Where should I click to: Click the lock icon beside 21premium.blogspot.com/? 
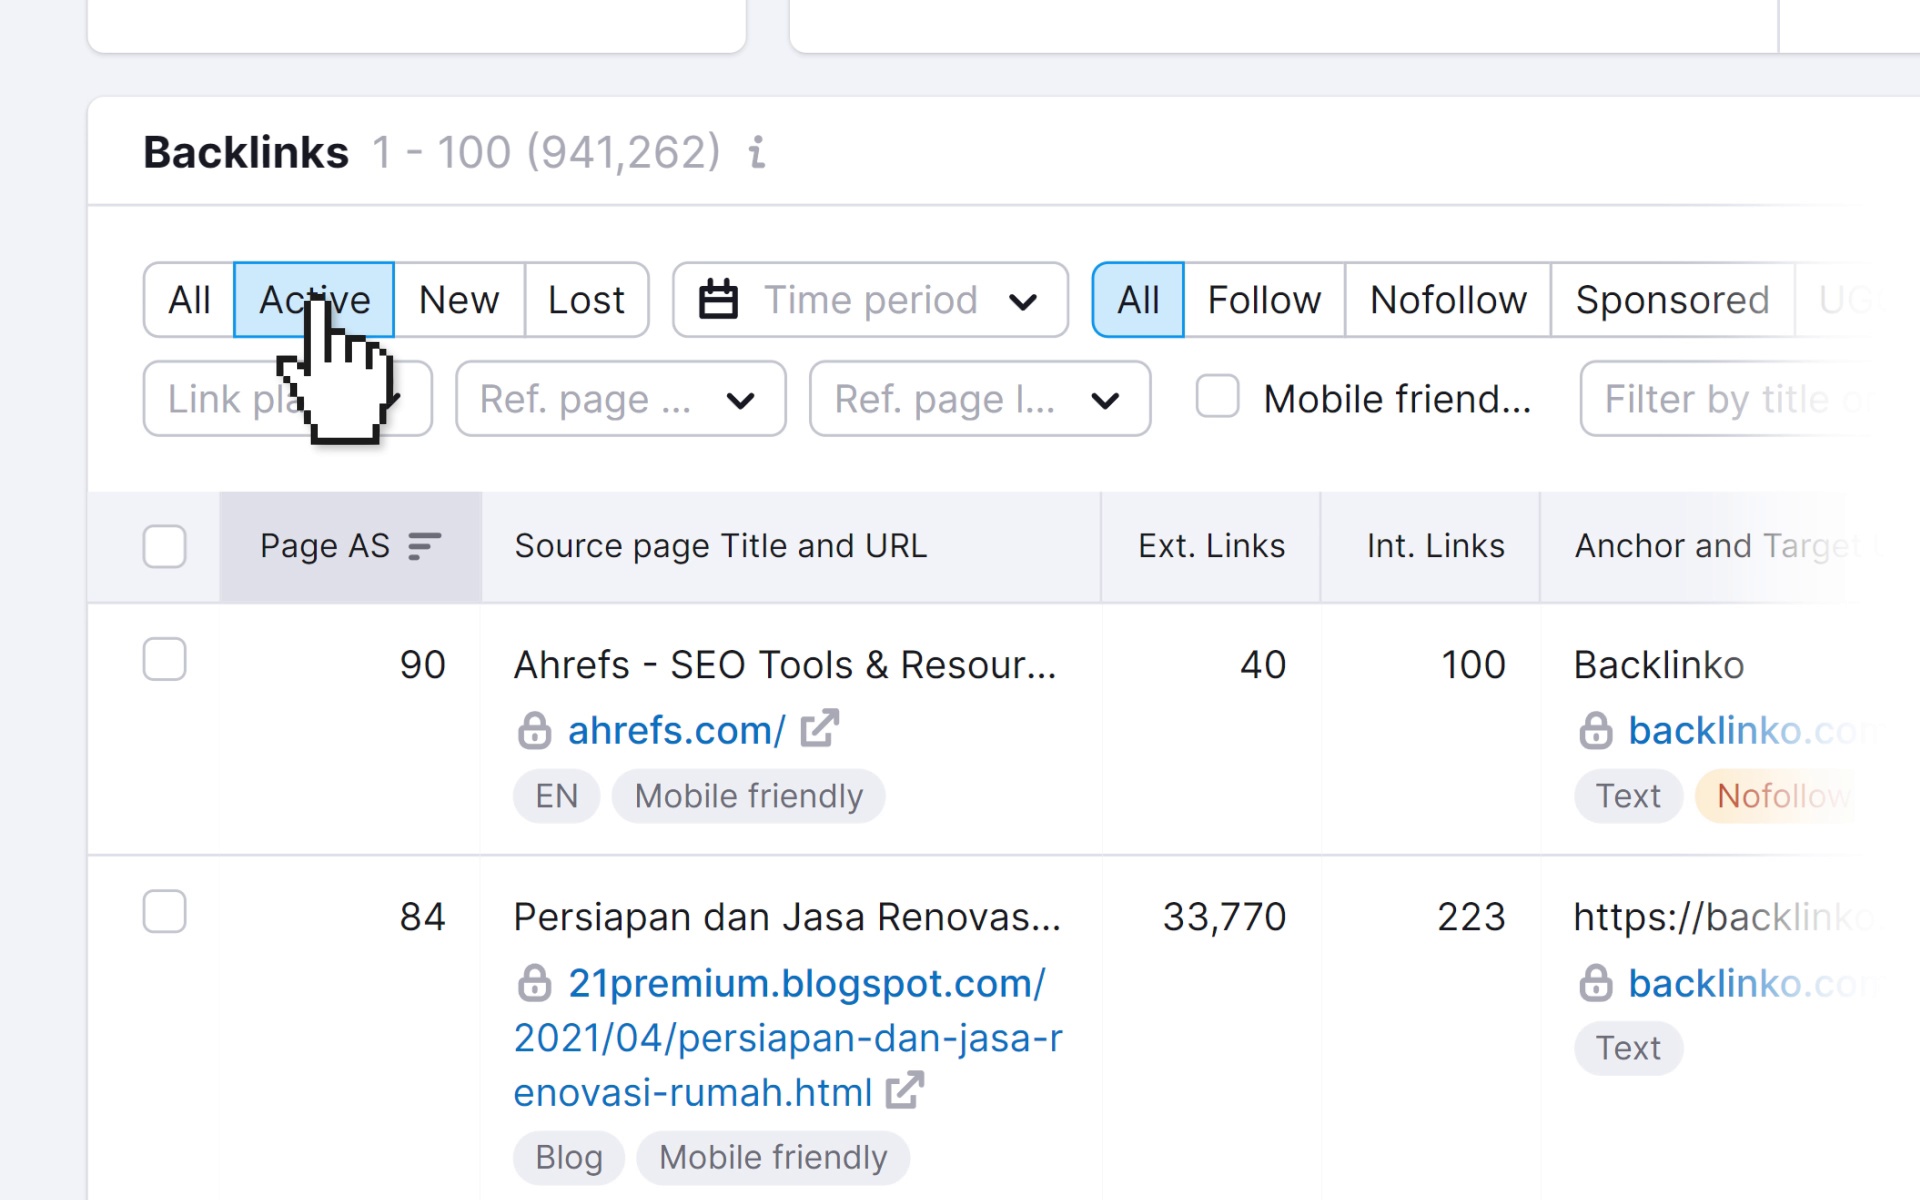pos(534,983)
